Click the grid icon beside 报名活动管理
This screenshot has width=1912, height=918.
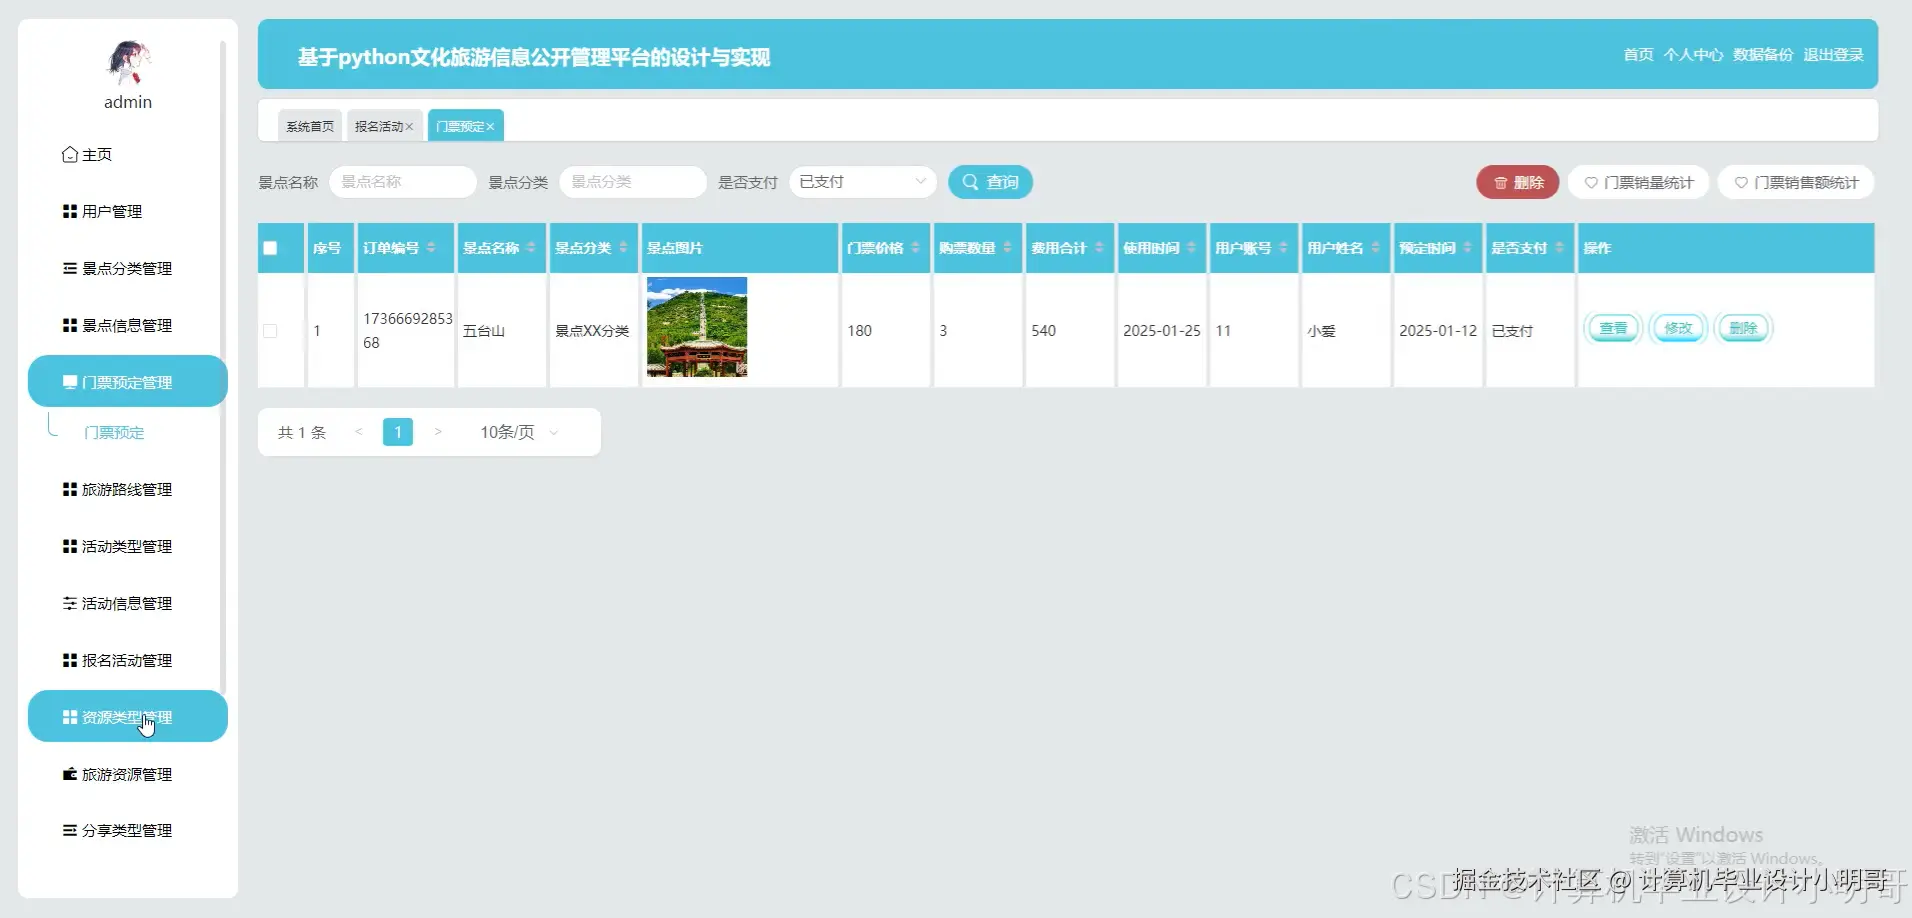[70, 661]
